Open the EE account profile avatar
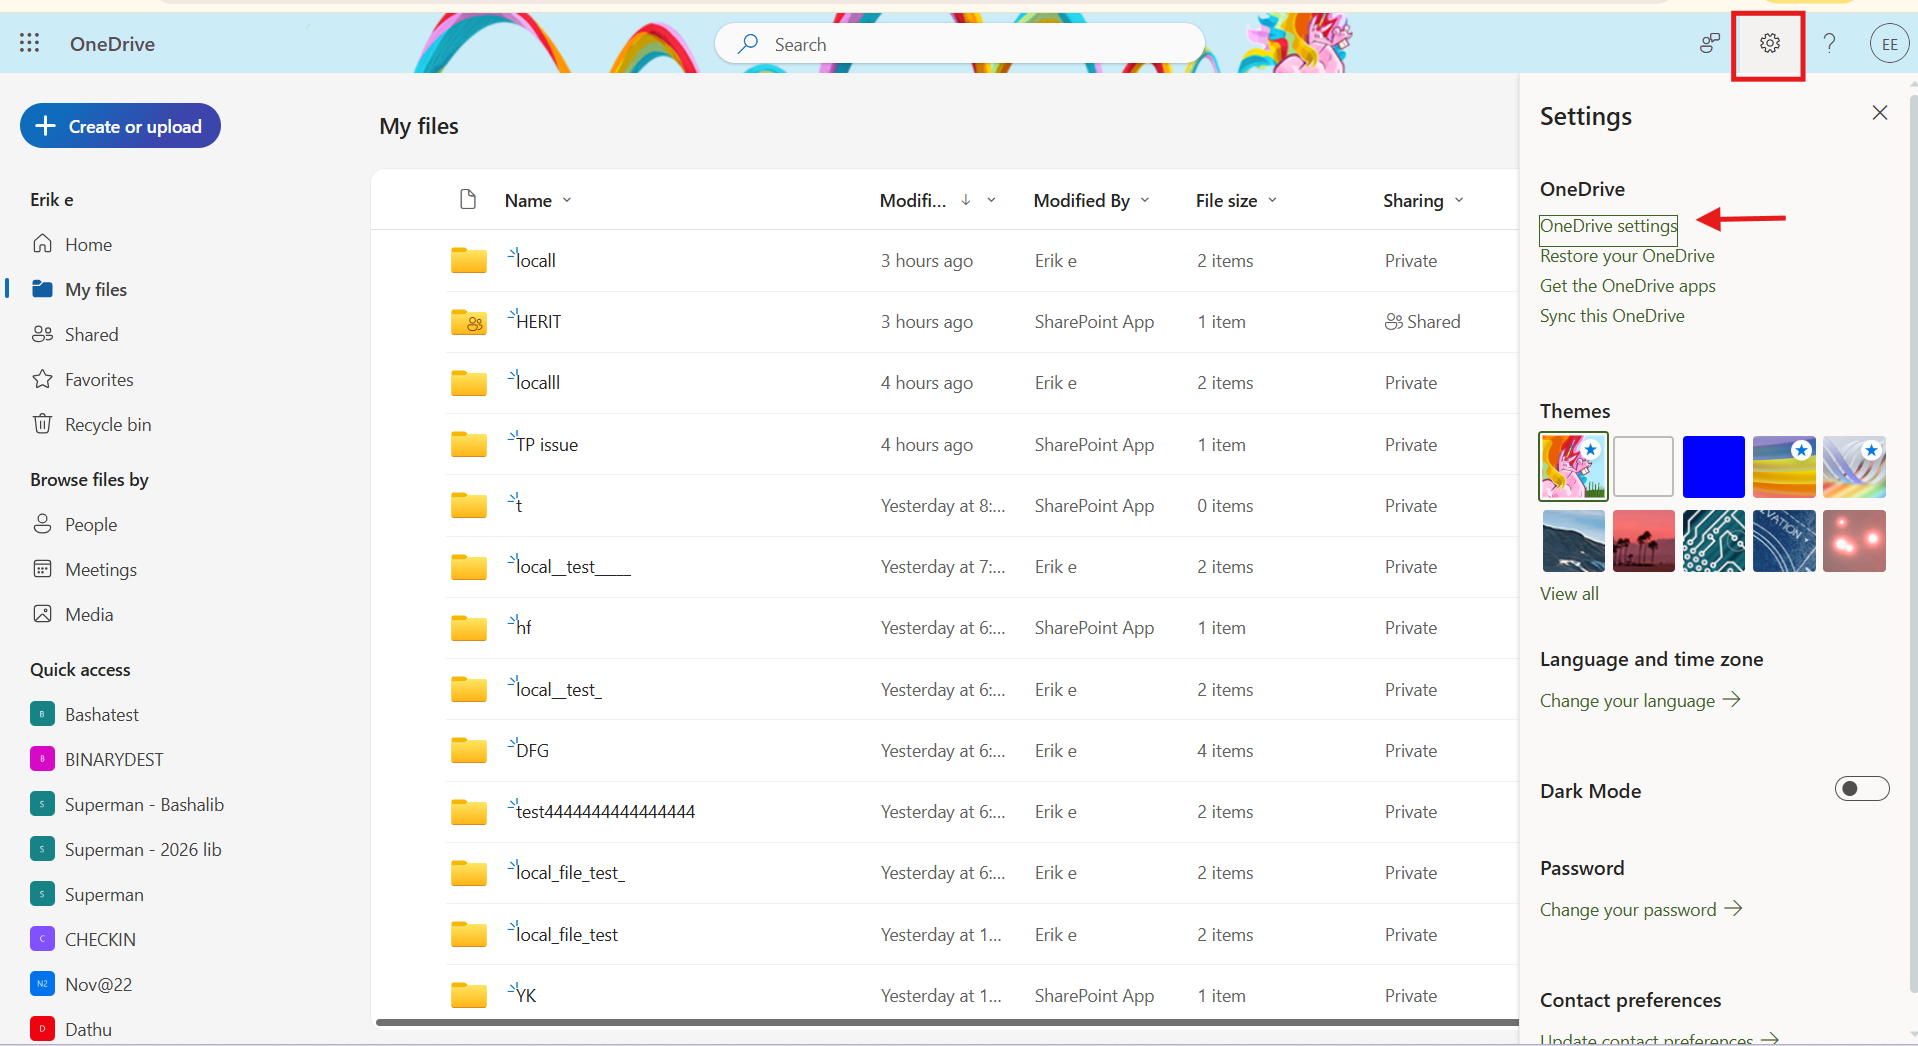 click(1889, 43)
